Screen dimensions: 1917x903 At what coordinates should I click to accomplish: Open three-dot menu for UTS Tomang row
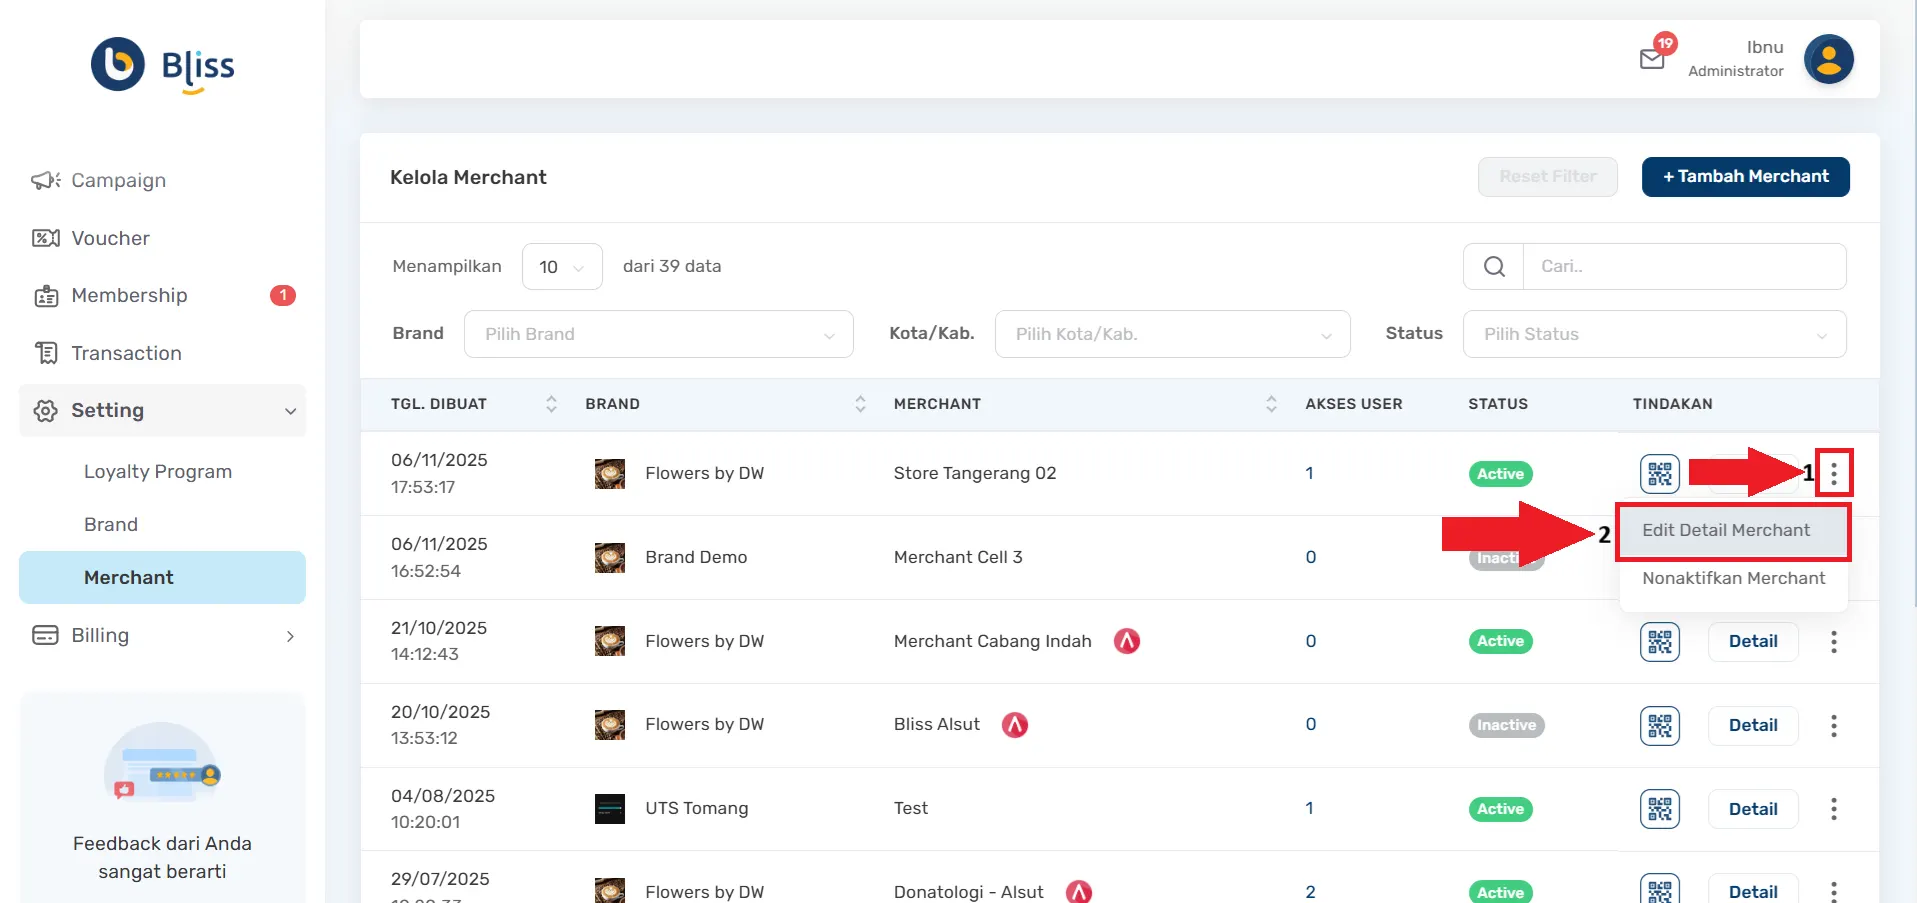(x=1833, y=809)
